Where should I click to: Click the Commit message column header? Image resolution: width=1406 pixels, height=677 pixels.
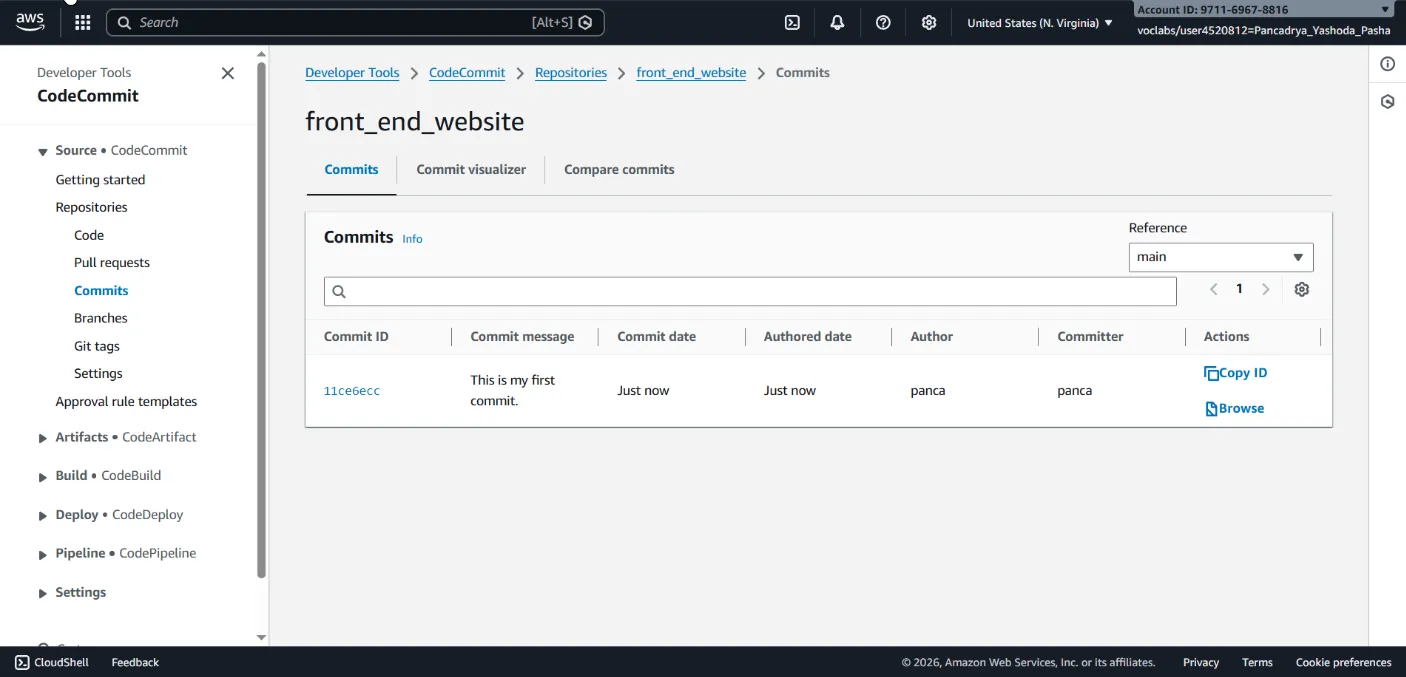coord(522,337)
